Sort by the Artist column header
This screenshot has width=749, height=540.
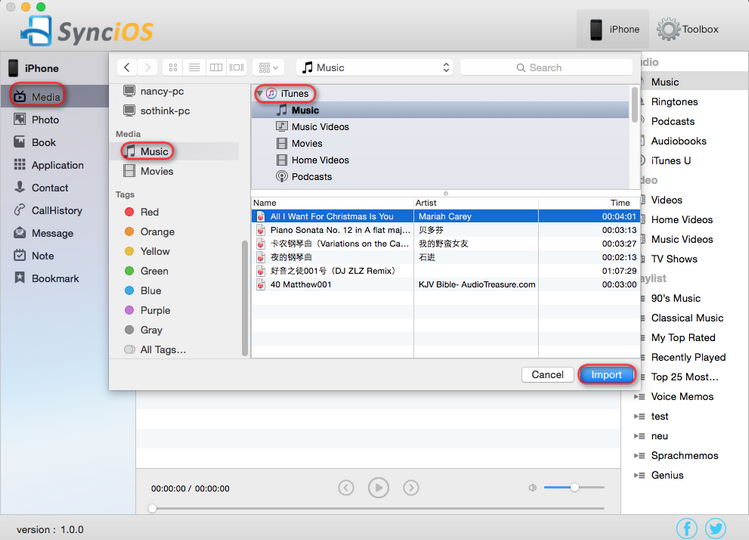click(x=476, y=203)
